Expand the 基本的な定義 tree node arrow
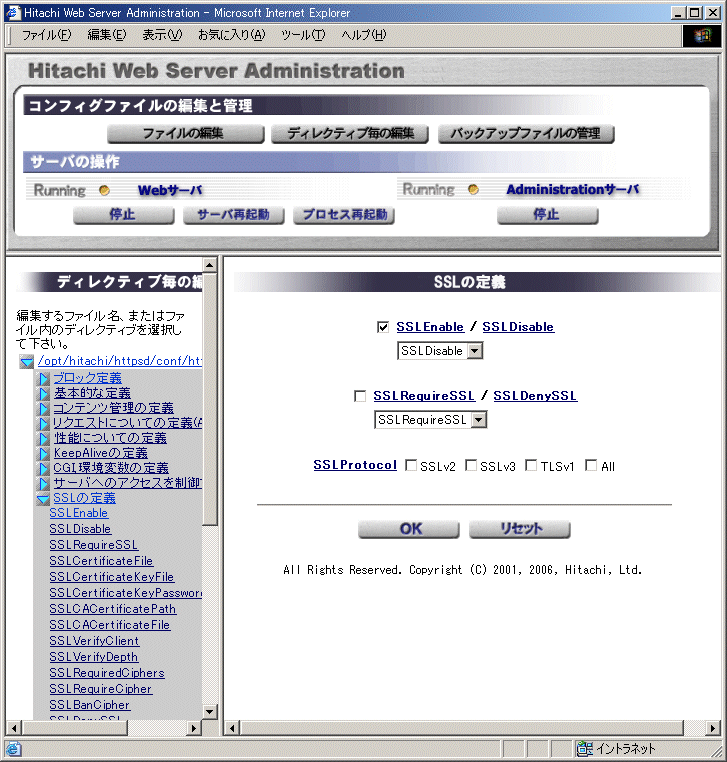 coord(44,394)
